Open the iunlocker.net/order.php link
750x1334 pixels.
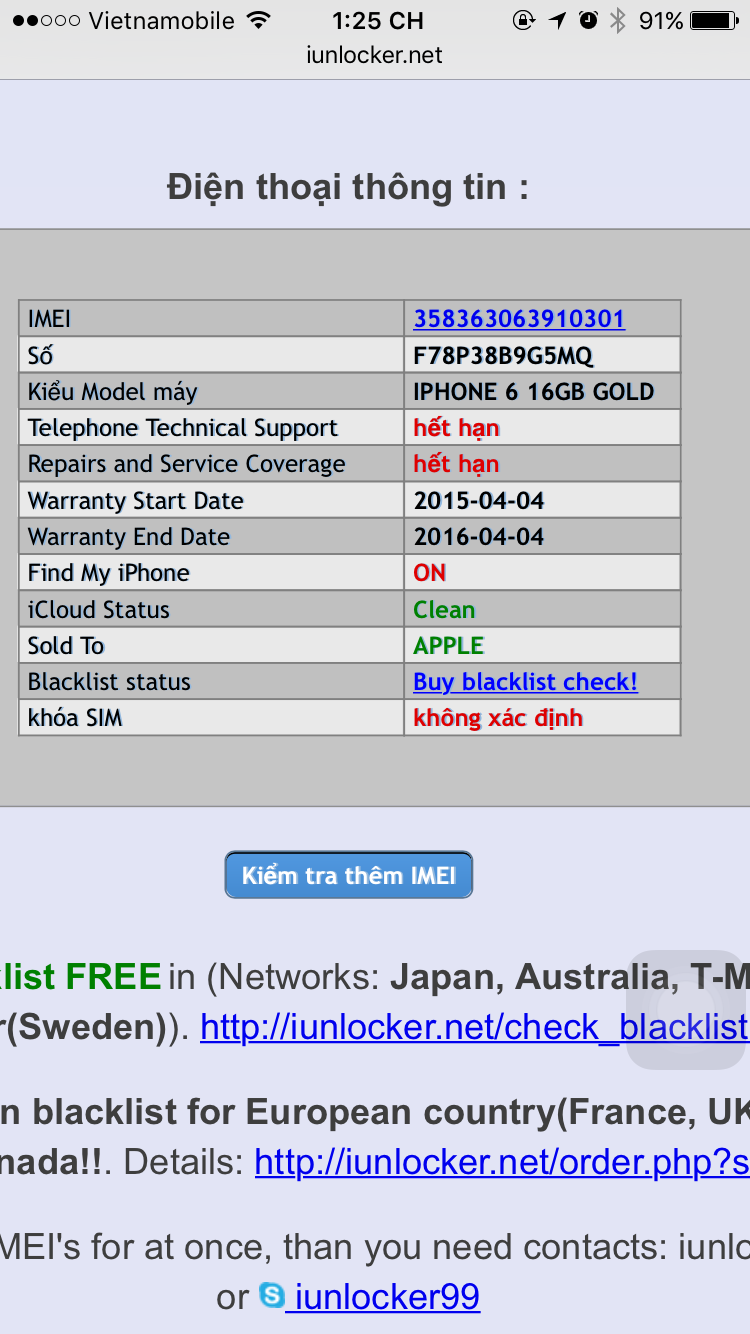tap(502, 1162)
